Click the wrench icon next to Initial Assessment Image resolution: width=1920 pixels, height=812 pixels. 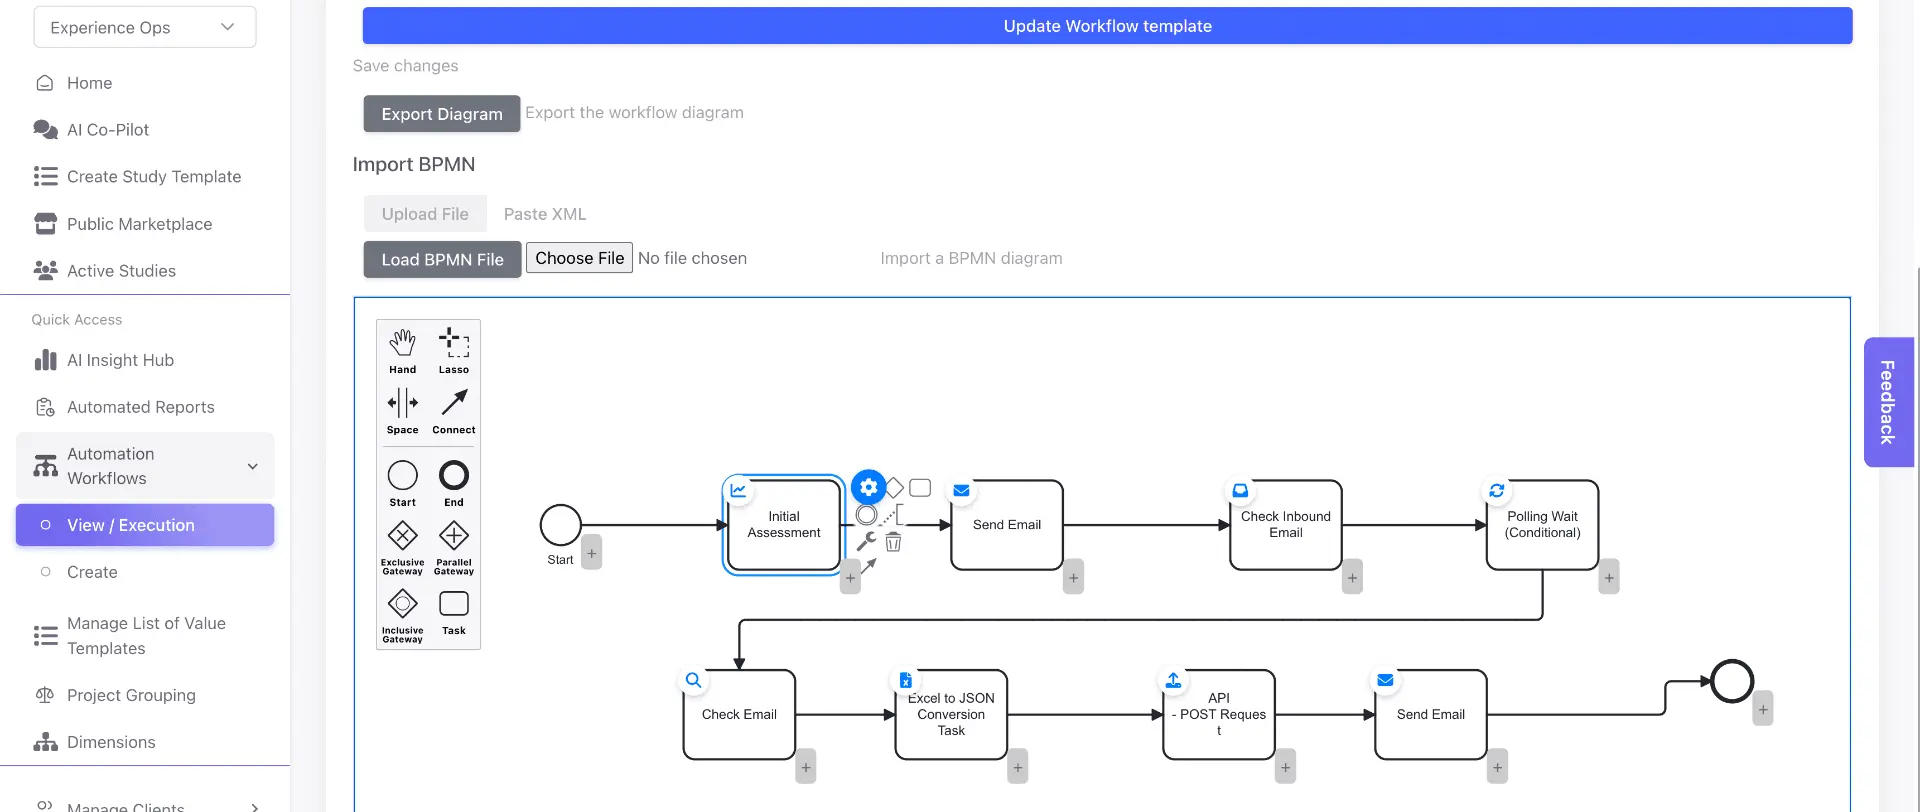click(866, 542)
